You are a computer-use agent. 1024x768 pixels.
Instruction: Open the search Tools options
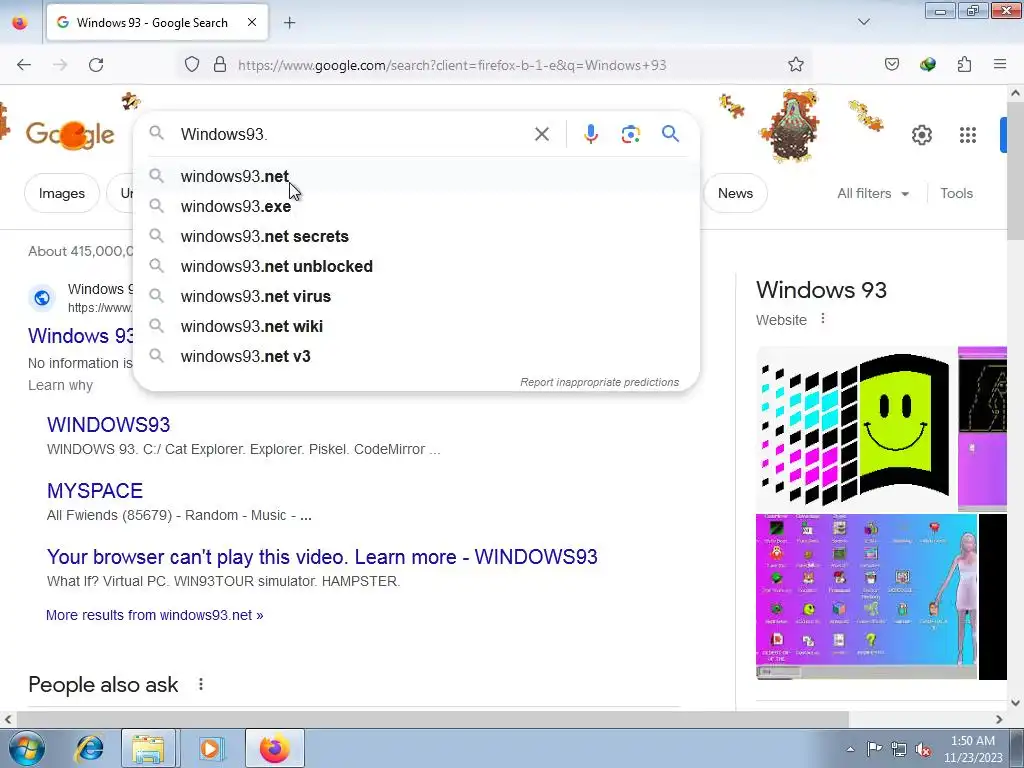(956, 193)
